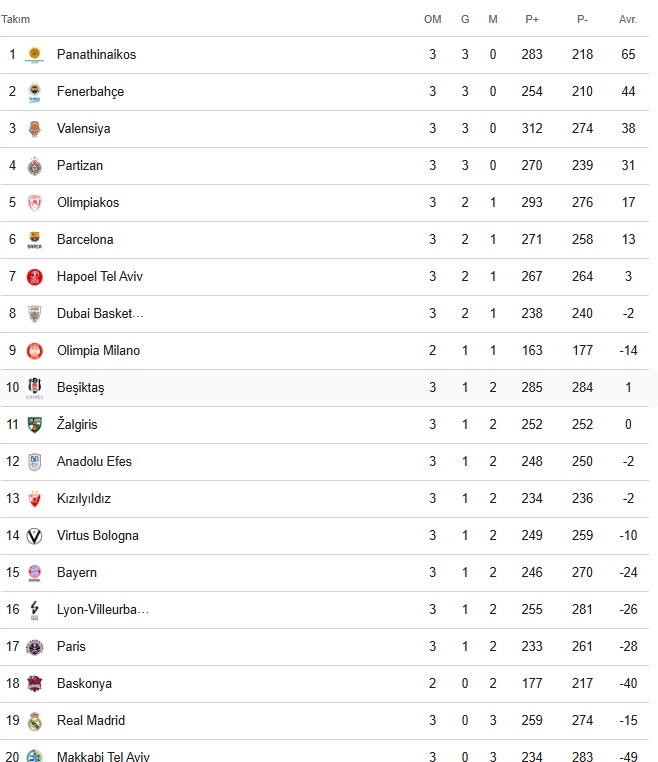This screenshot has width=658, height=762.
Task: Click the Fenerbahçe club logo
Action: 35,91
